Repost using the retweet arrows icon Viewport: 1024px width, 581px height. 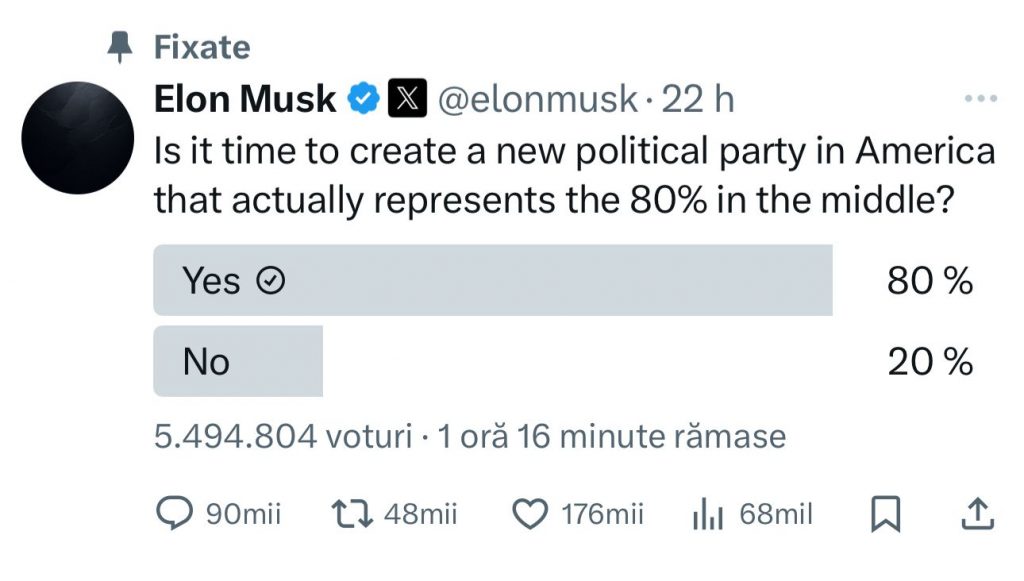click(x=352, y=513)
